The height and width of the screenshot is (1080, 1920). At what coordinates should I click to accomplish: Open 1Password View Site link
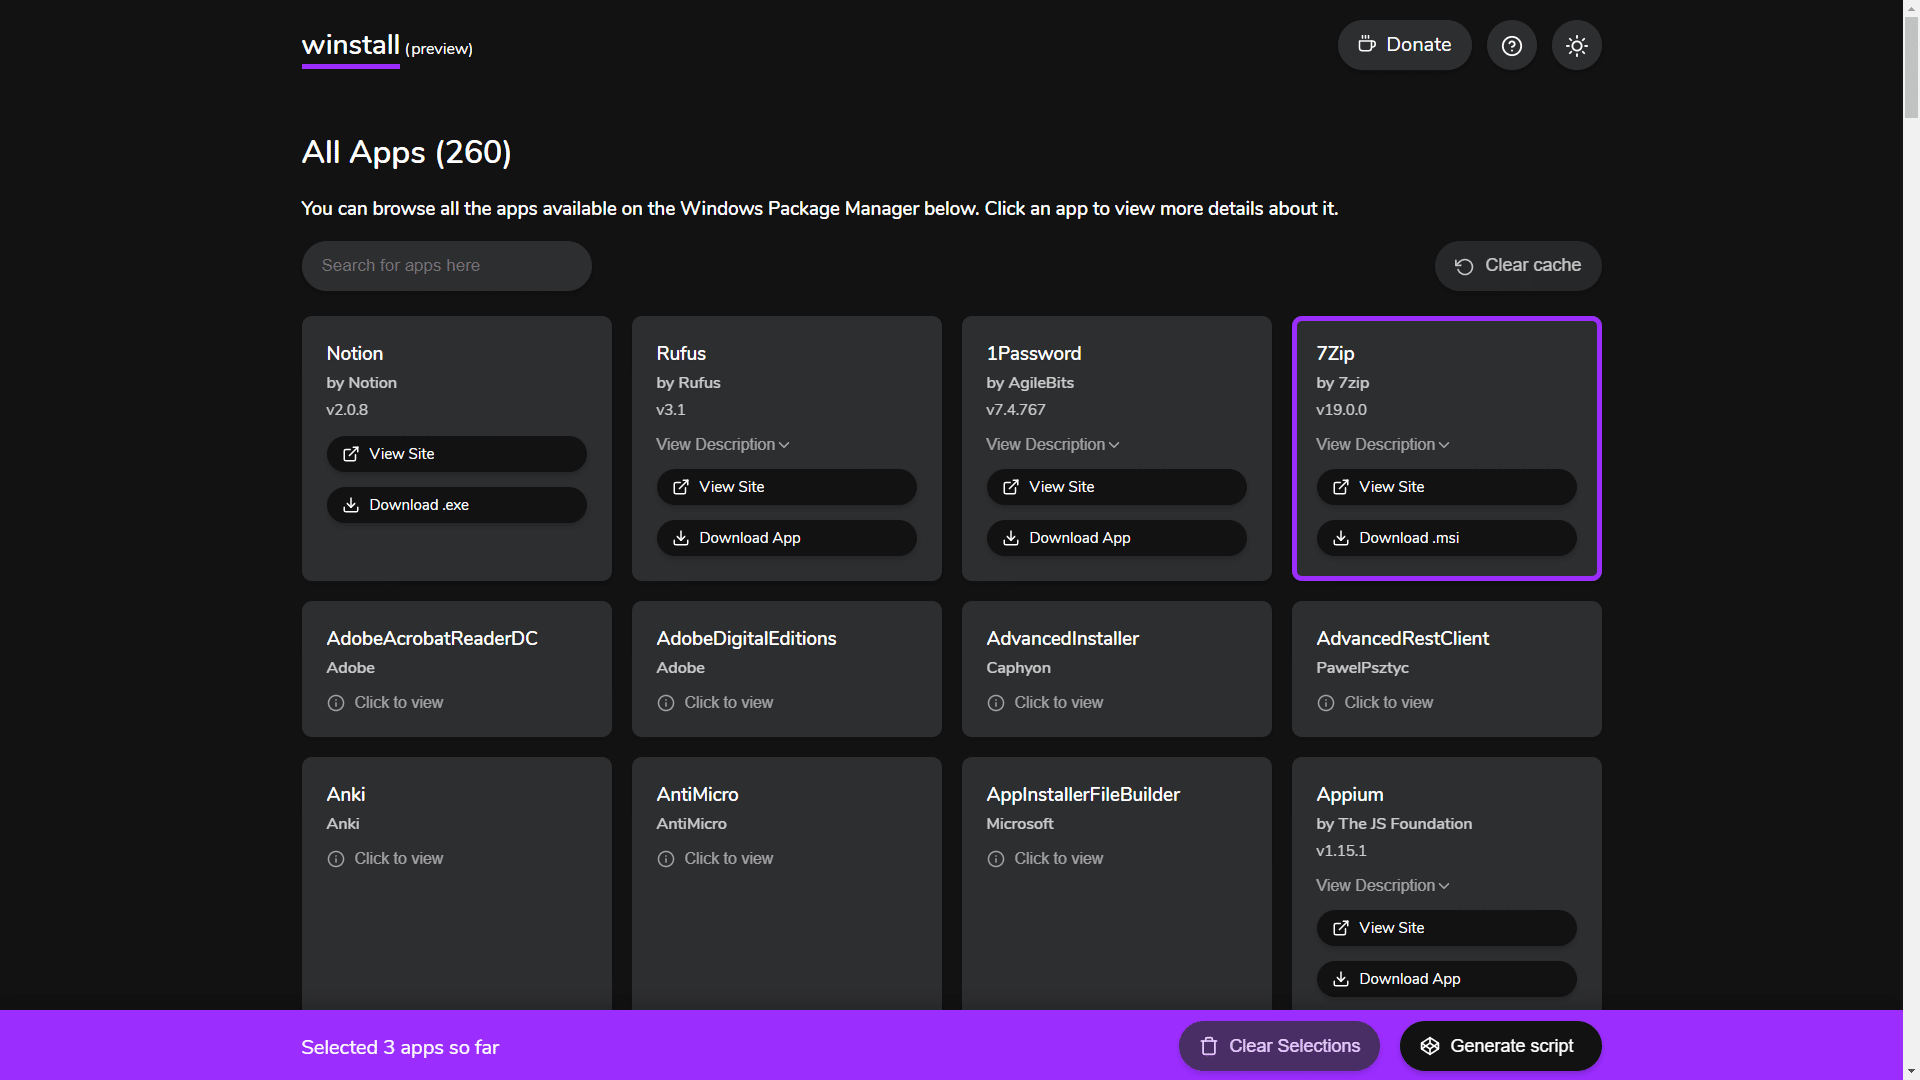pyautogui.click(x=1116, y=487)
